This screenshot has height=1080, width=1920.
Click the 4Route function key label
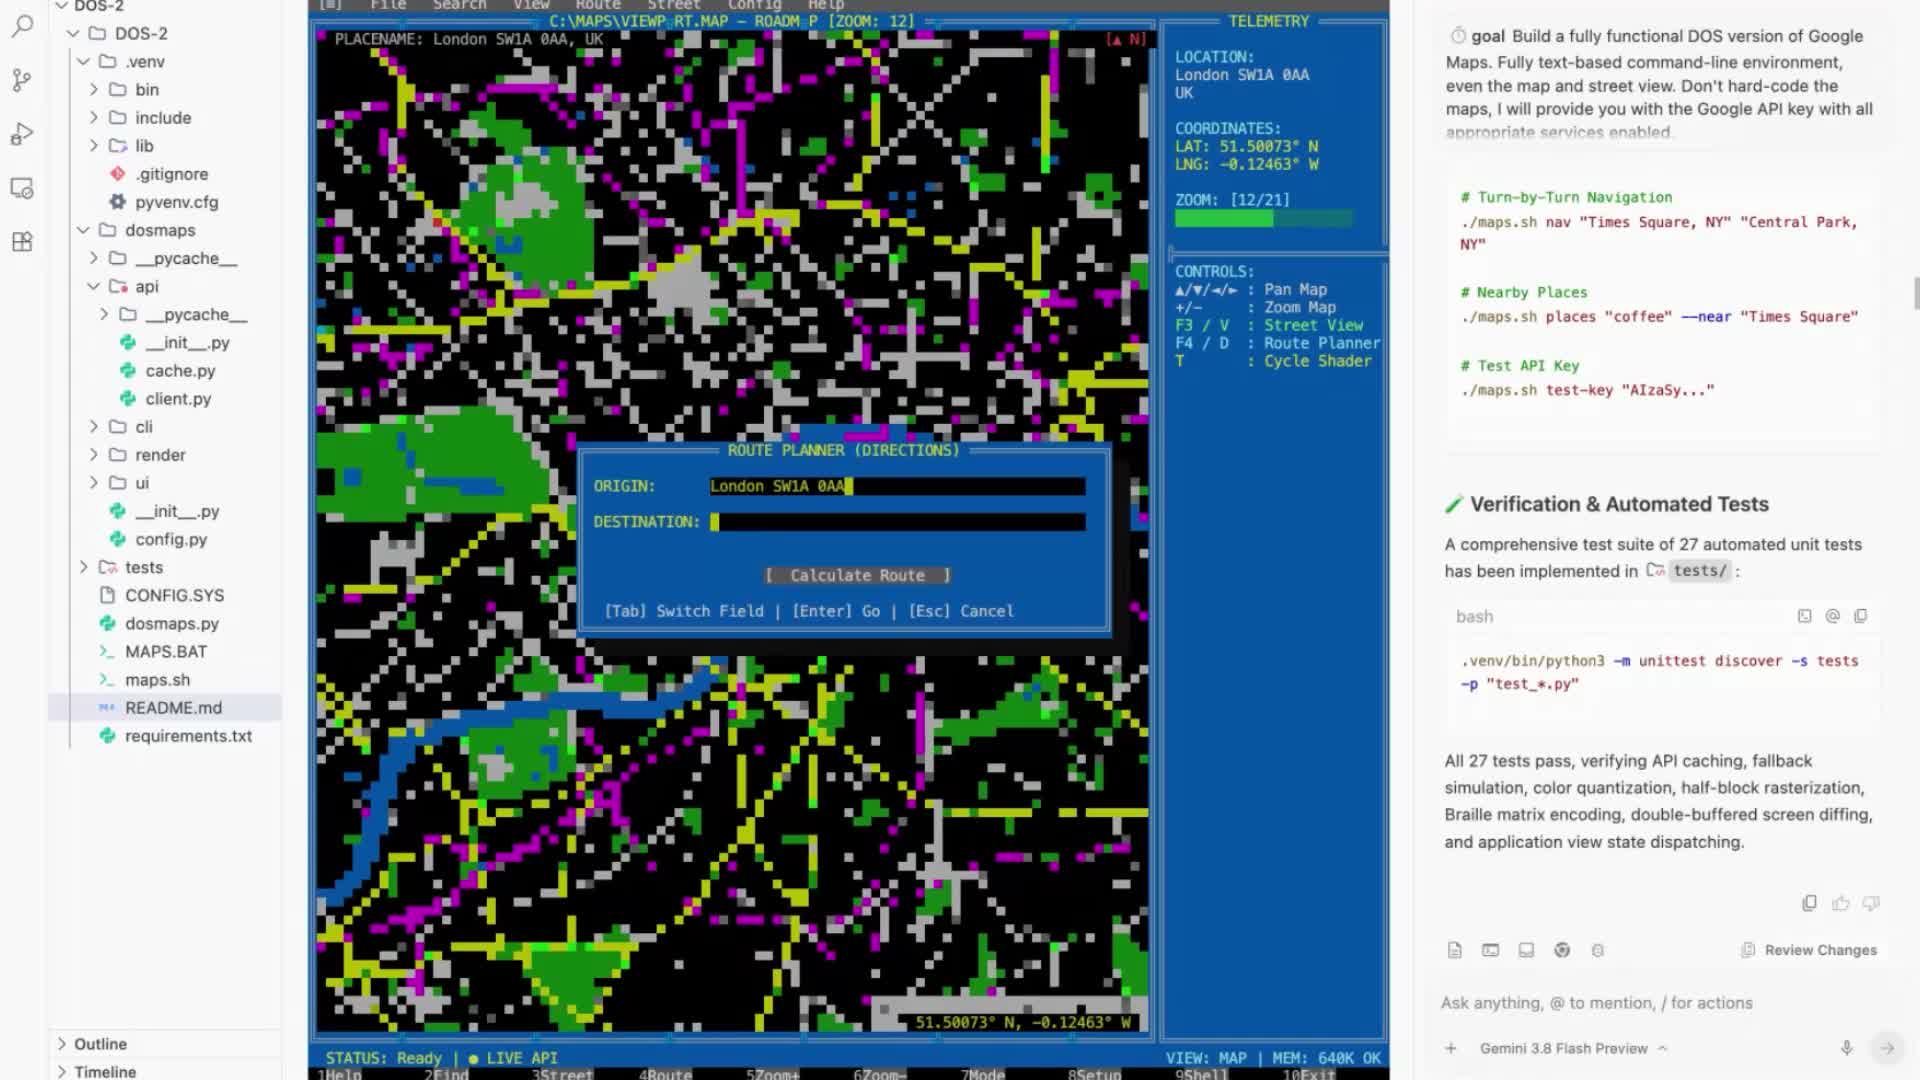coord(665,1074)
